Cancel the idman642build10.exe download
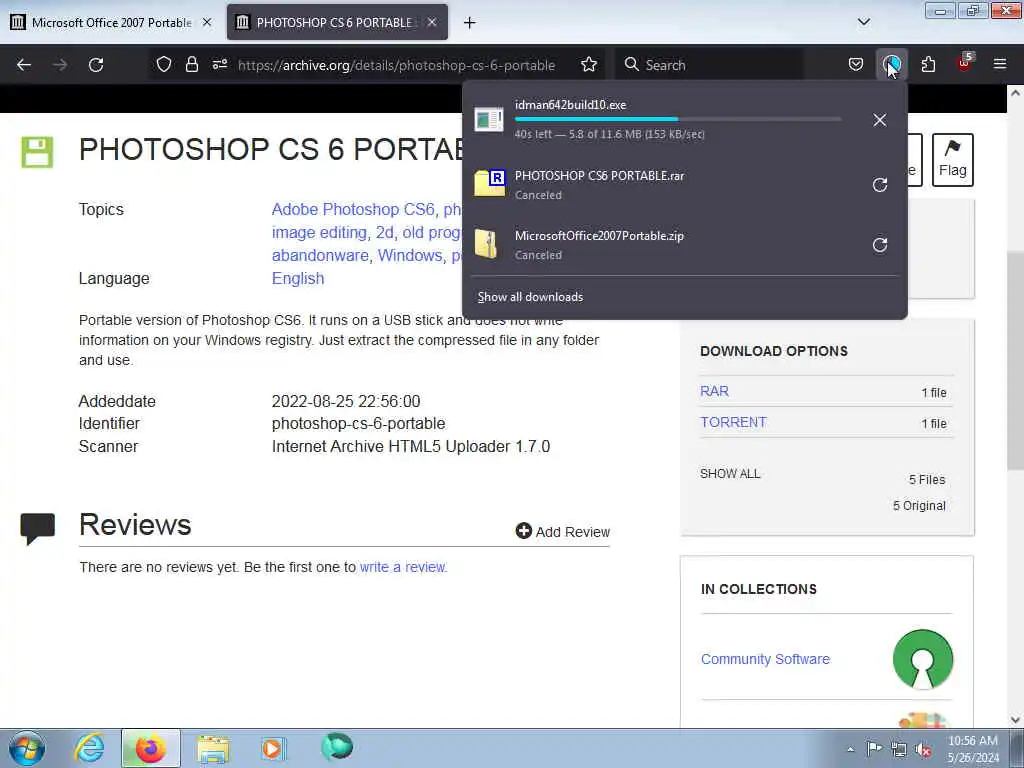The height and width of the screenshot is (768, 1024). 880,120
